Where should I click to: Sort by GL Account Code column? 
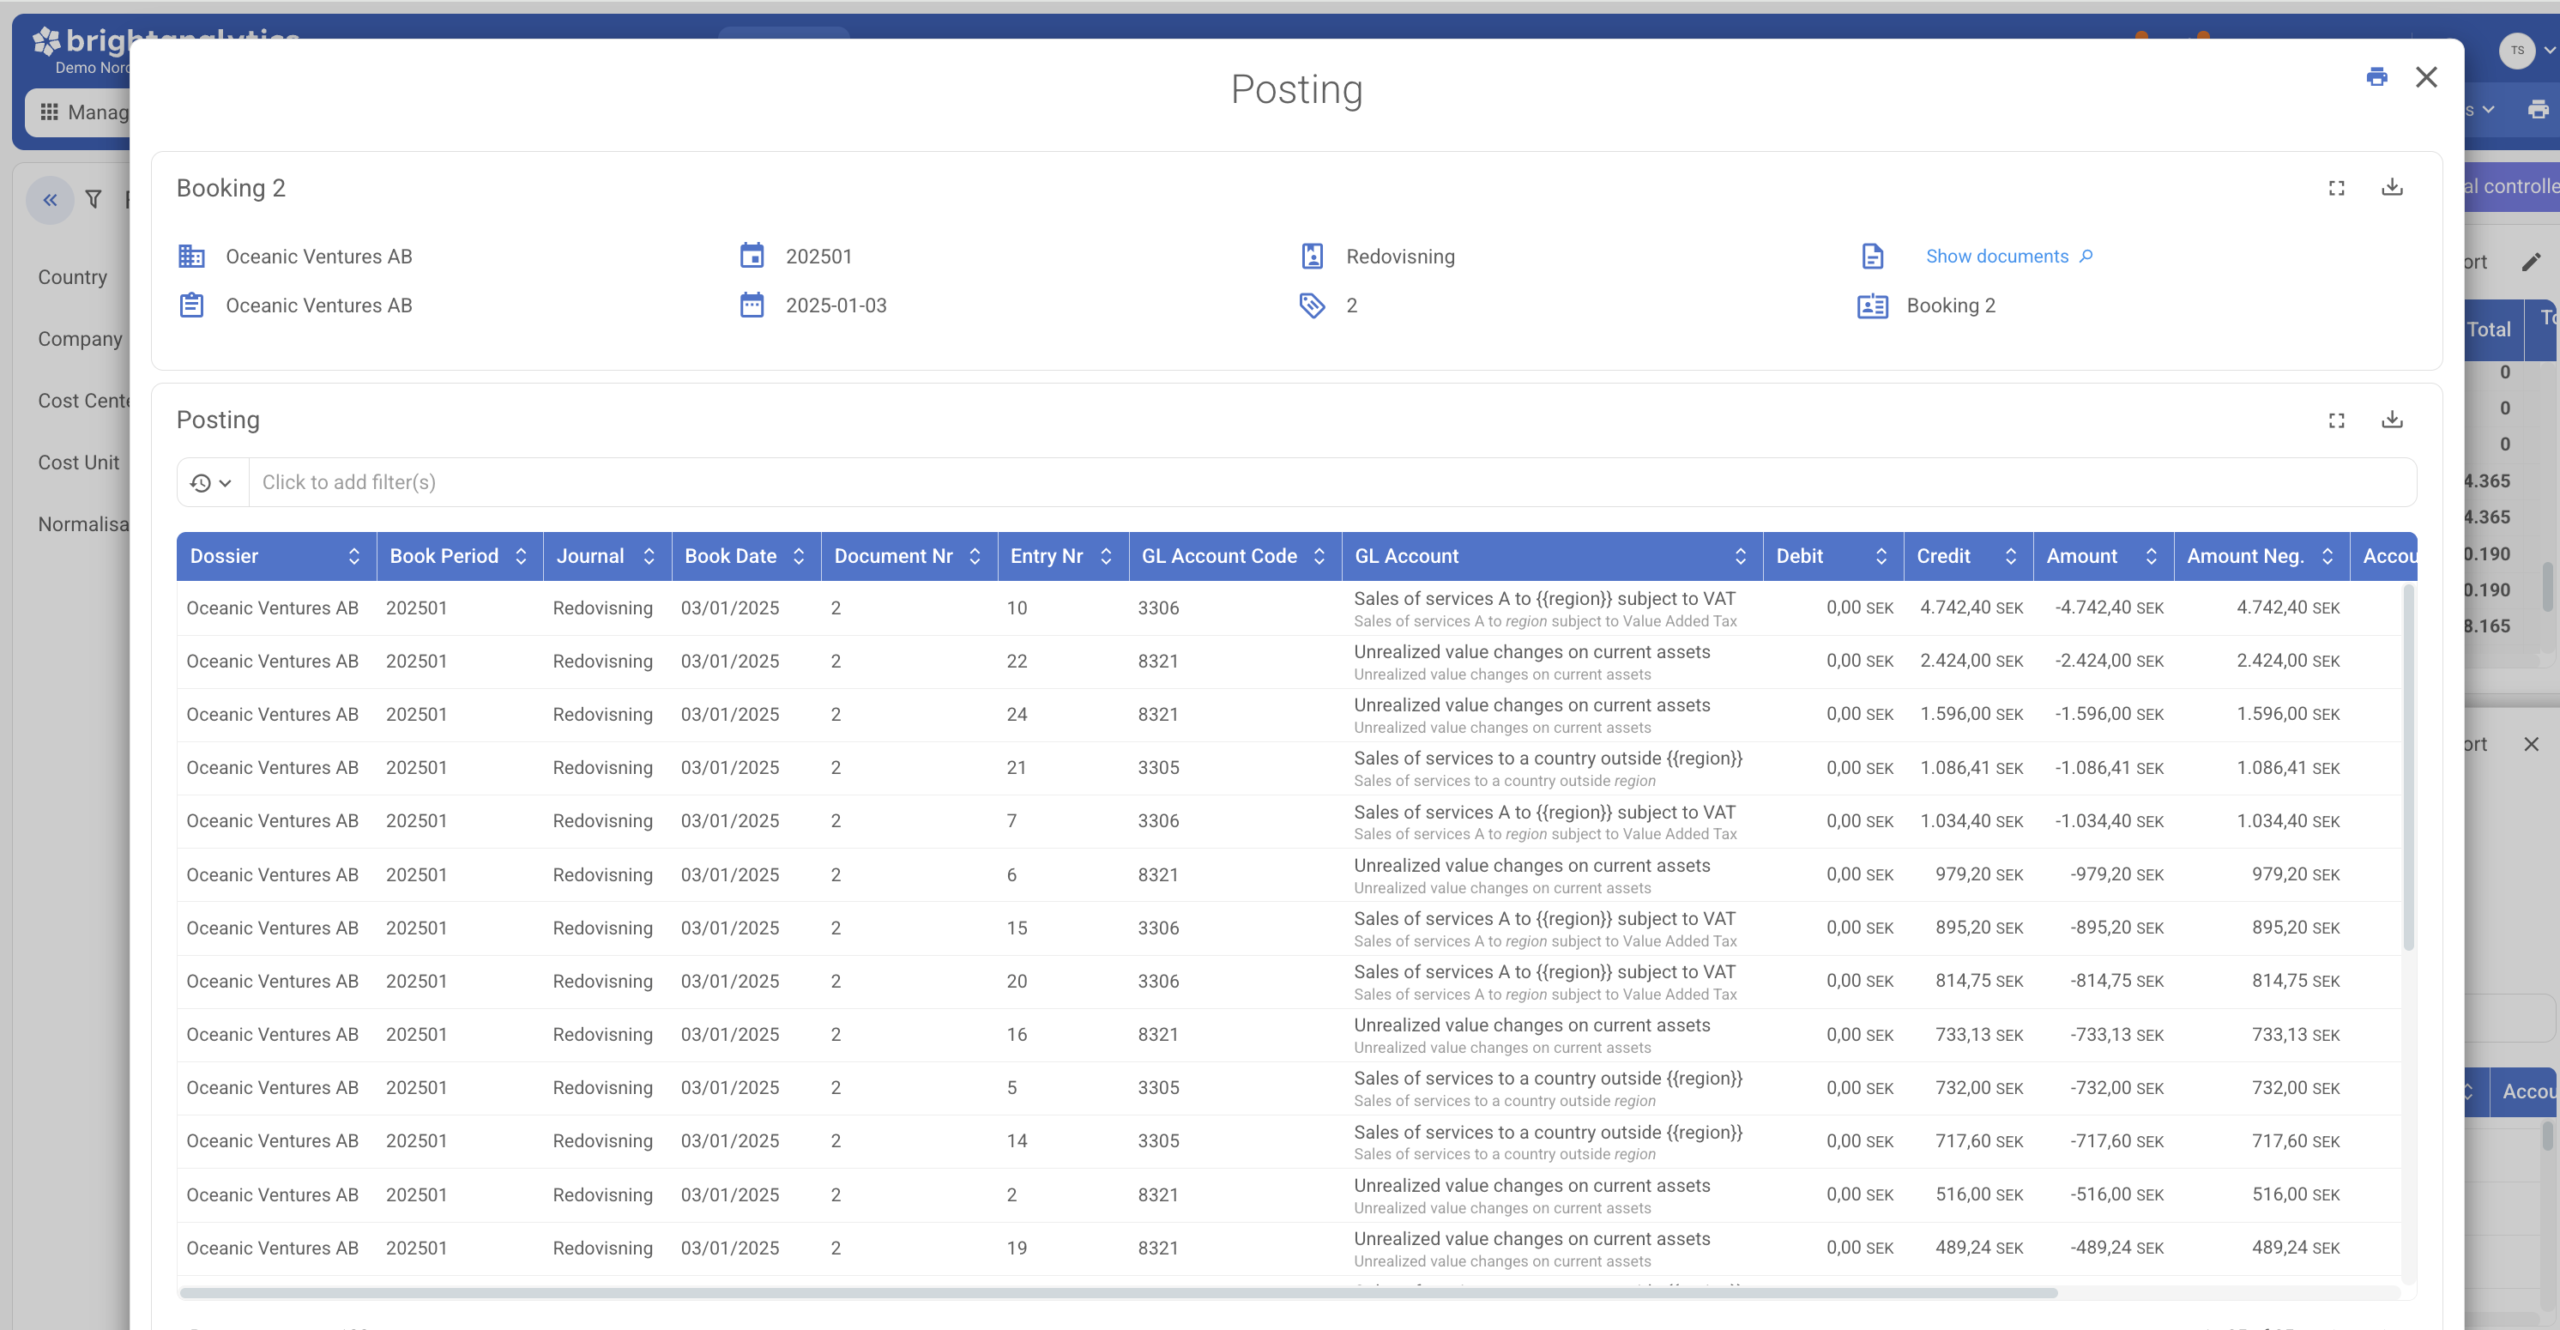(1319, 557)
